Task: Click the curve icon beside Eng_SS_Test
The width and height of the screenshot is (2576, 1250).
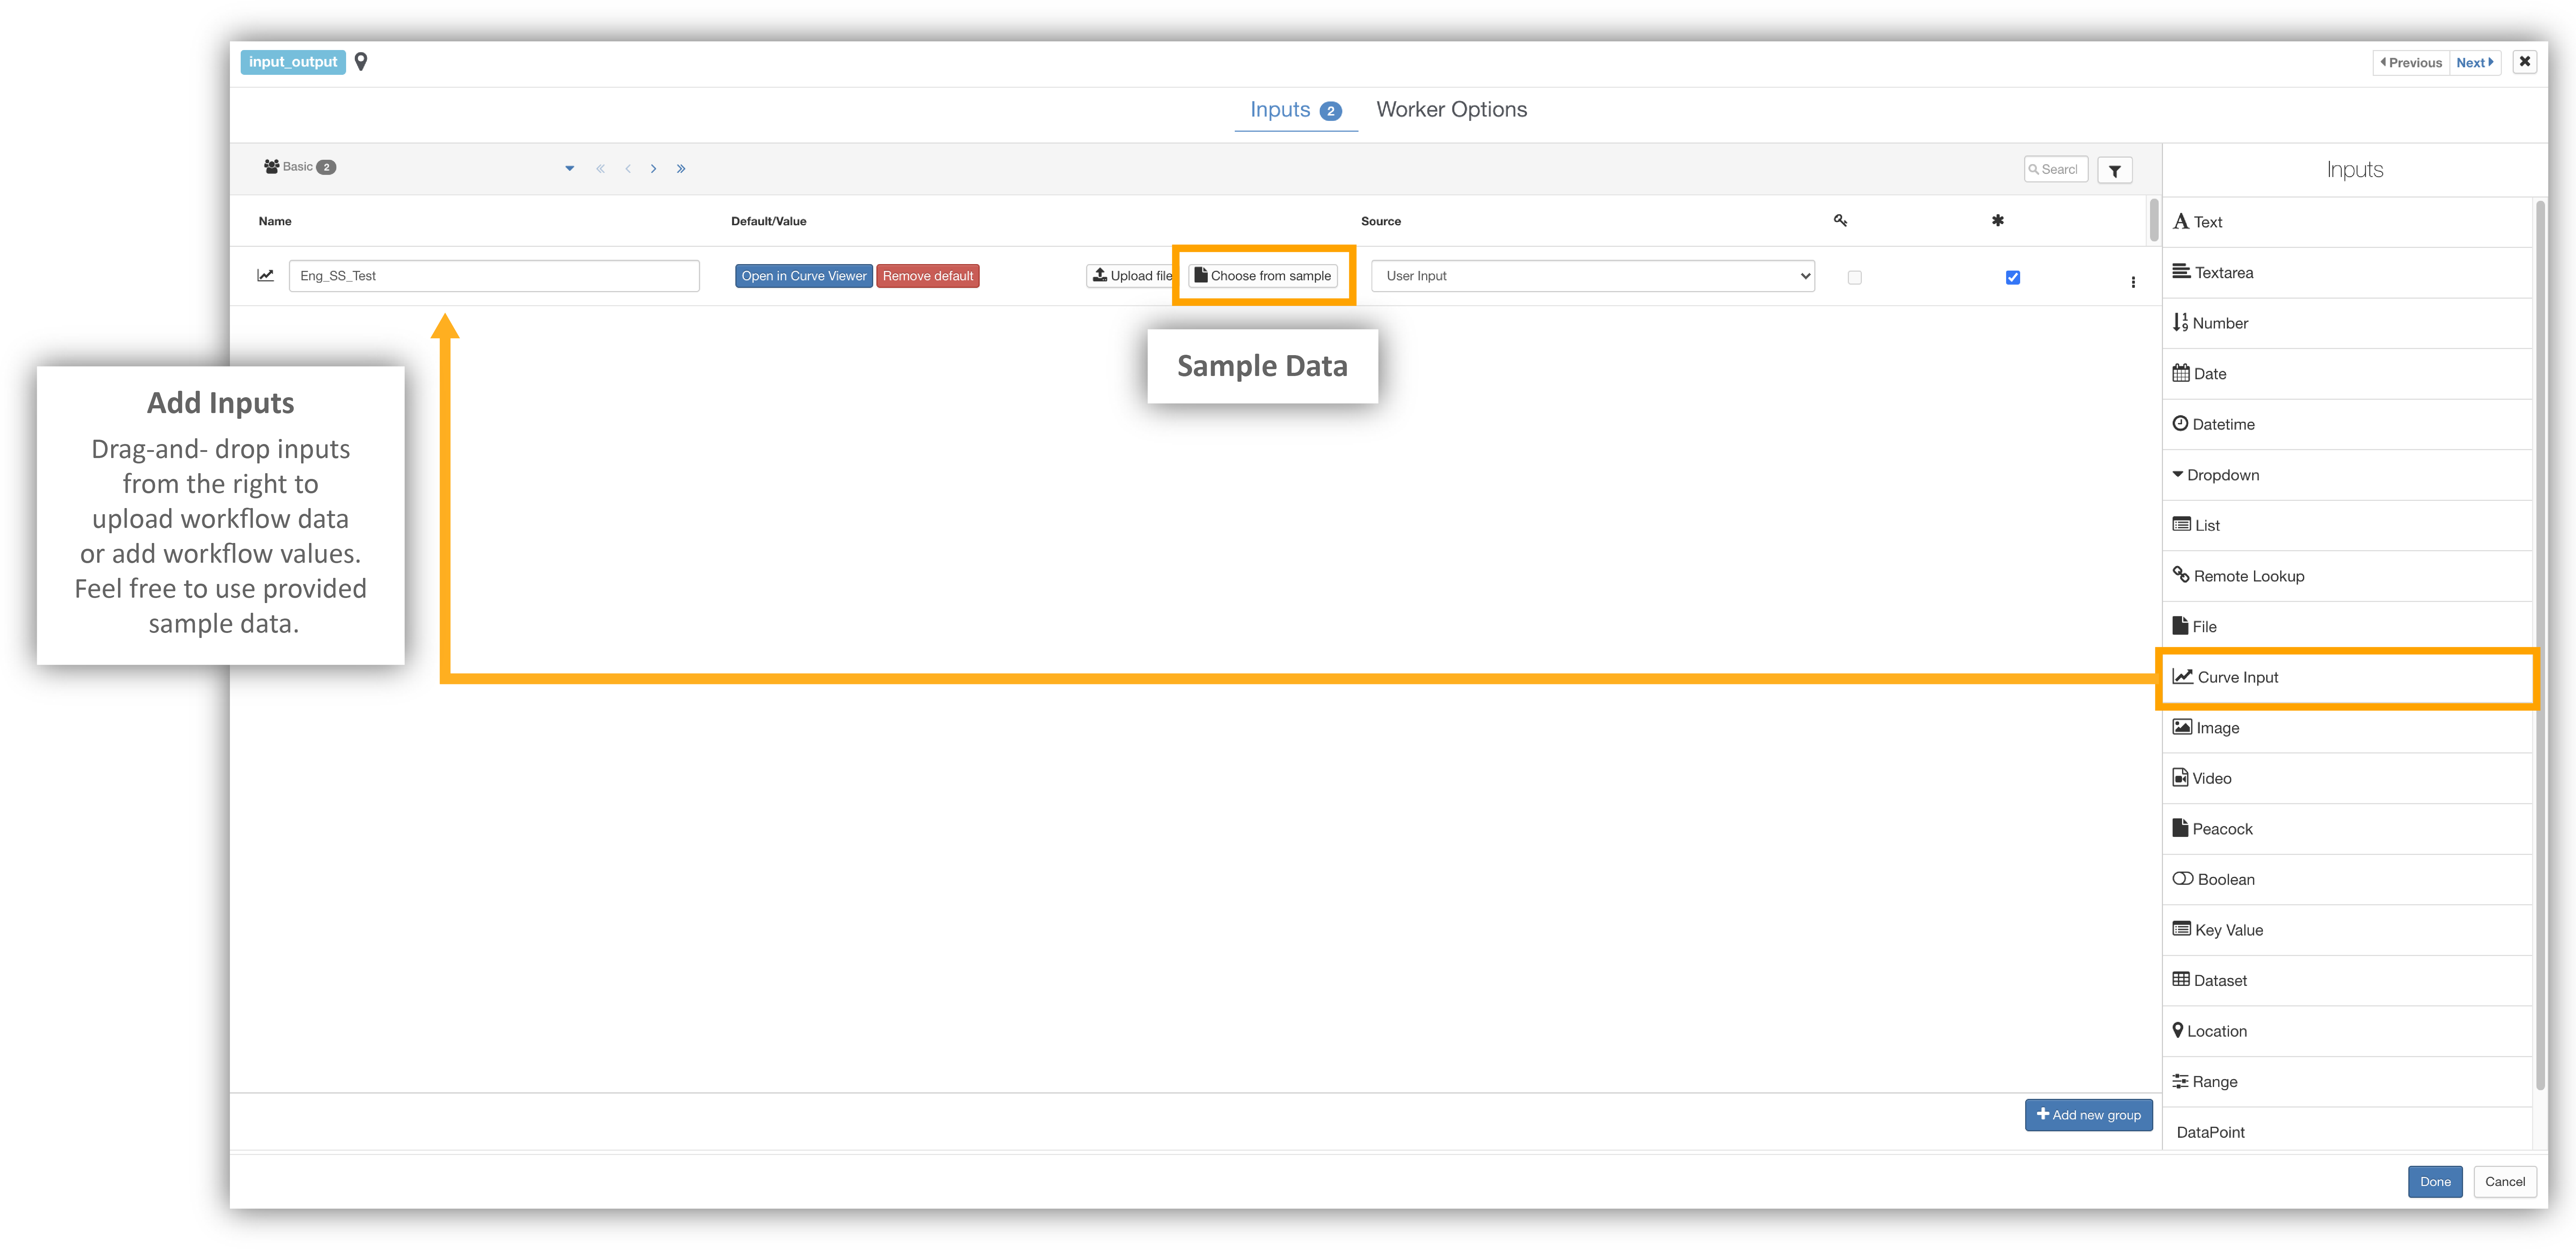Action: point(265,276)
